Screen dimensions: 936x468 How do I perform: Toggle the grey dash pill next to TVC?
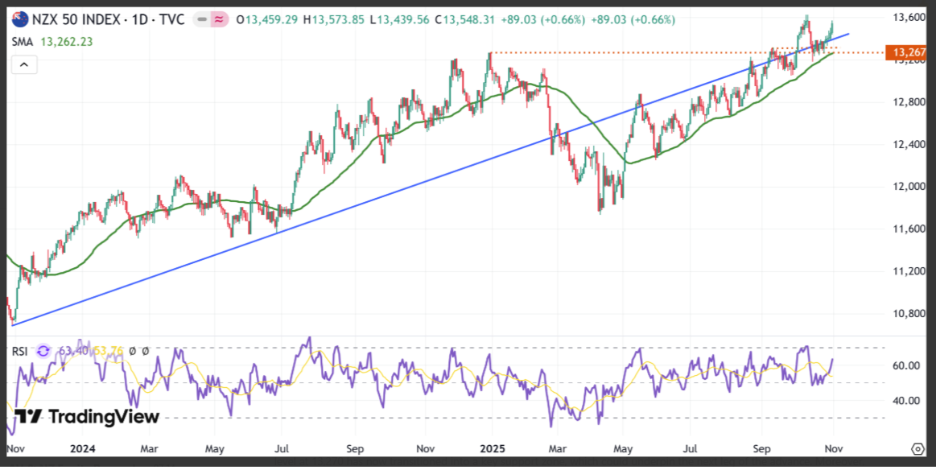(x=203, y=20)
